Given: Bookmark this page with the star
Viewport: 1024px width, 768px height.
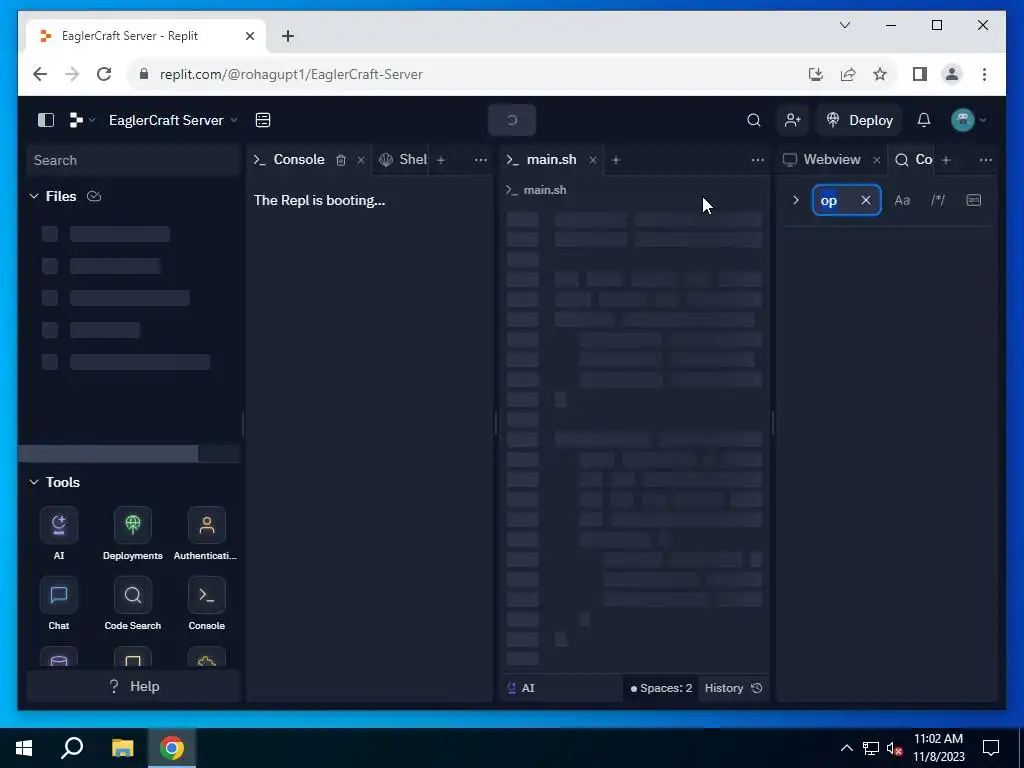Looking at the screenshot, I should [880, 74].
